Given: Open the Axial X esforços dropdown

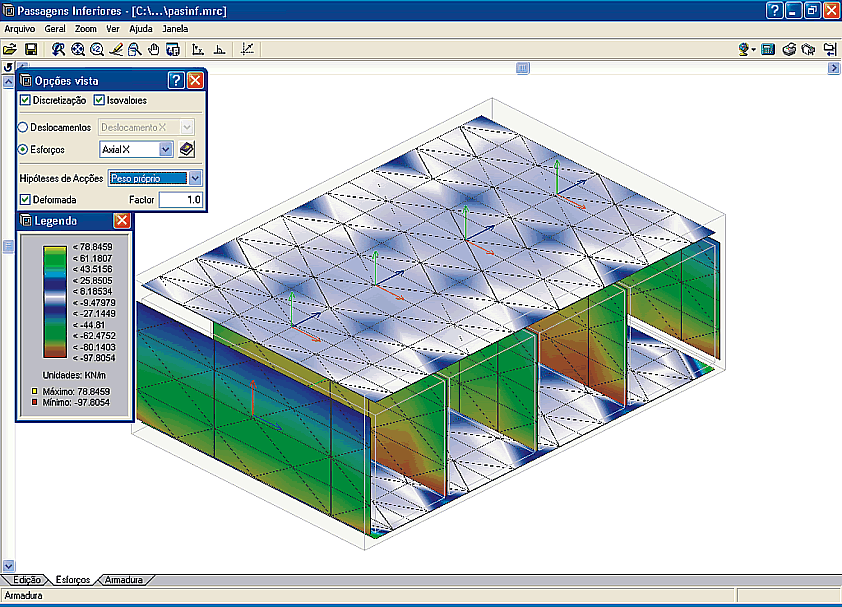Looking at the screenshot, I should click(166, 149).
